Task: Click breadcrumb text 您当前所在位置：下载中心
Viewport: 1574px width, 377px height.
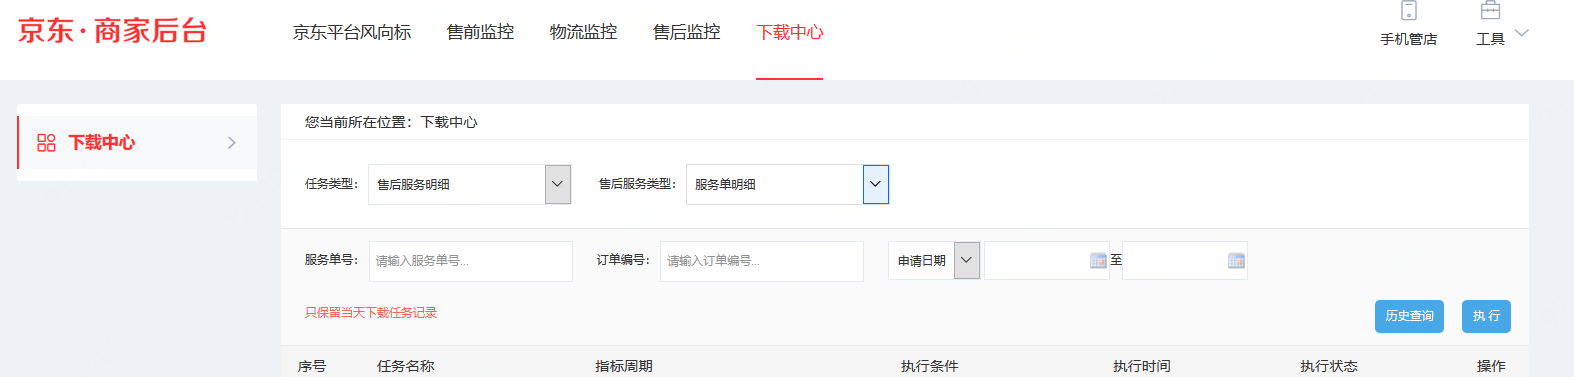Action: 391,122
